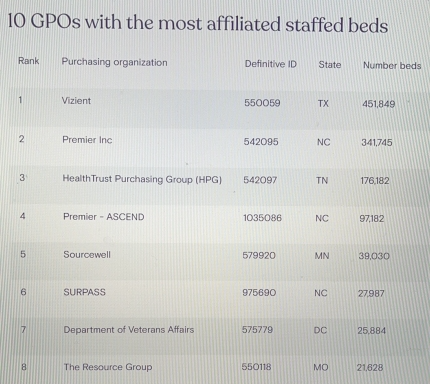This screenshot has height=384, width=430.
Task: Select the Sourcewell row name
Action: click(87, 254)
